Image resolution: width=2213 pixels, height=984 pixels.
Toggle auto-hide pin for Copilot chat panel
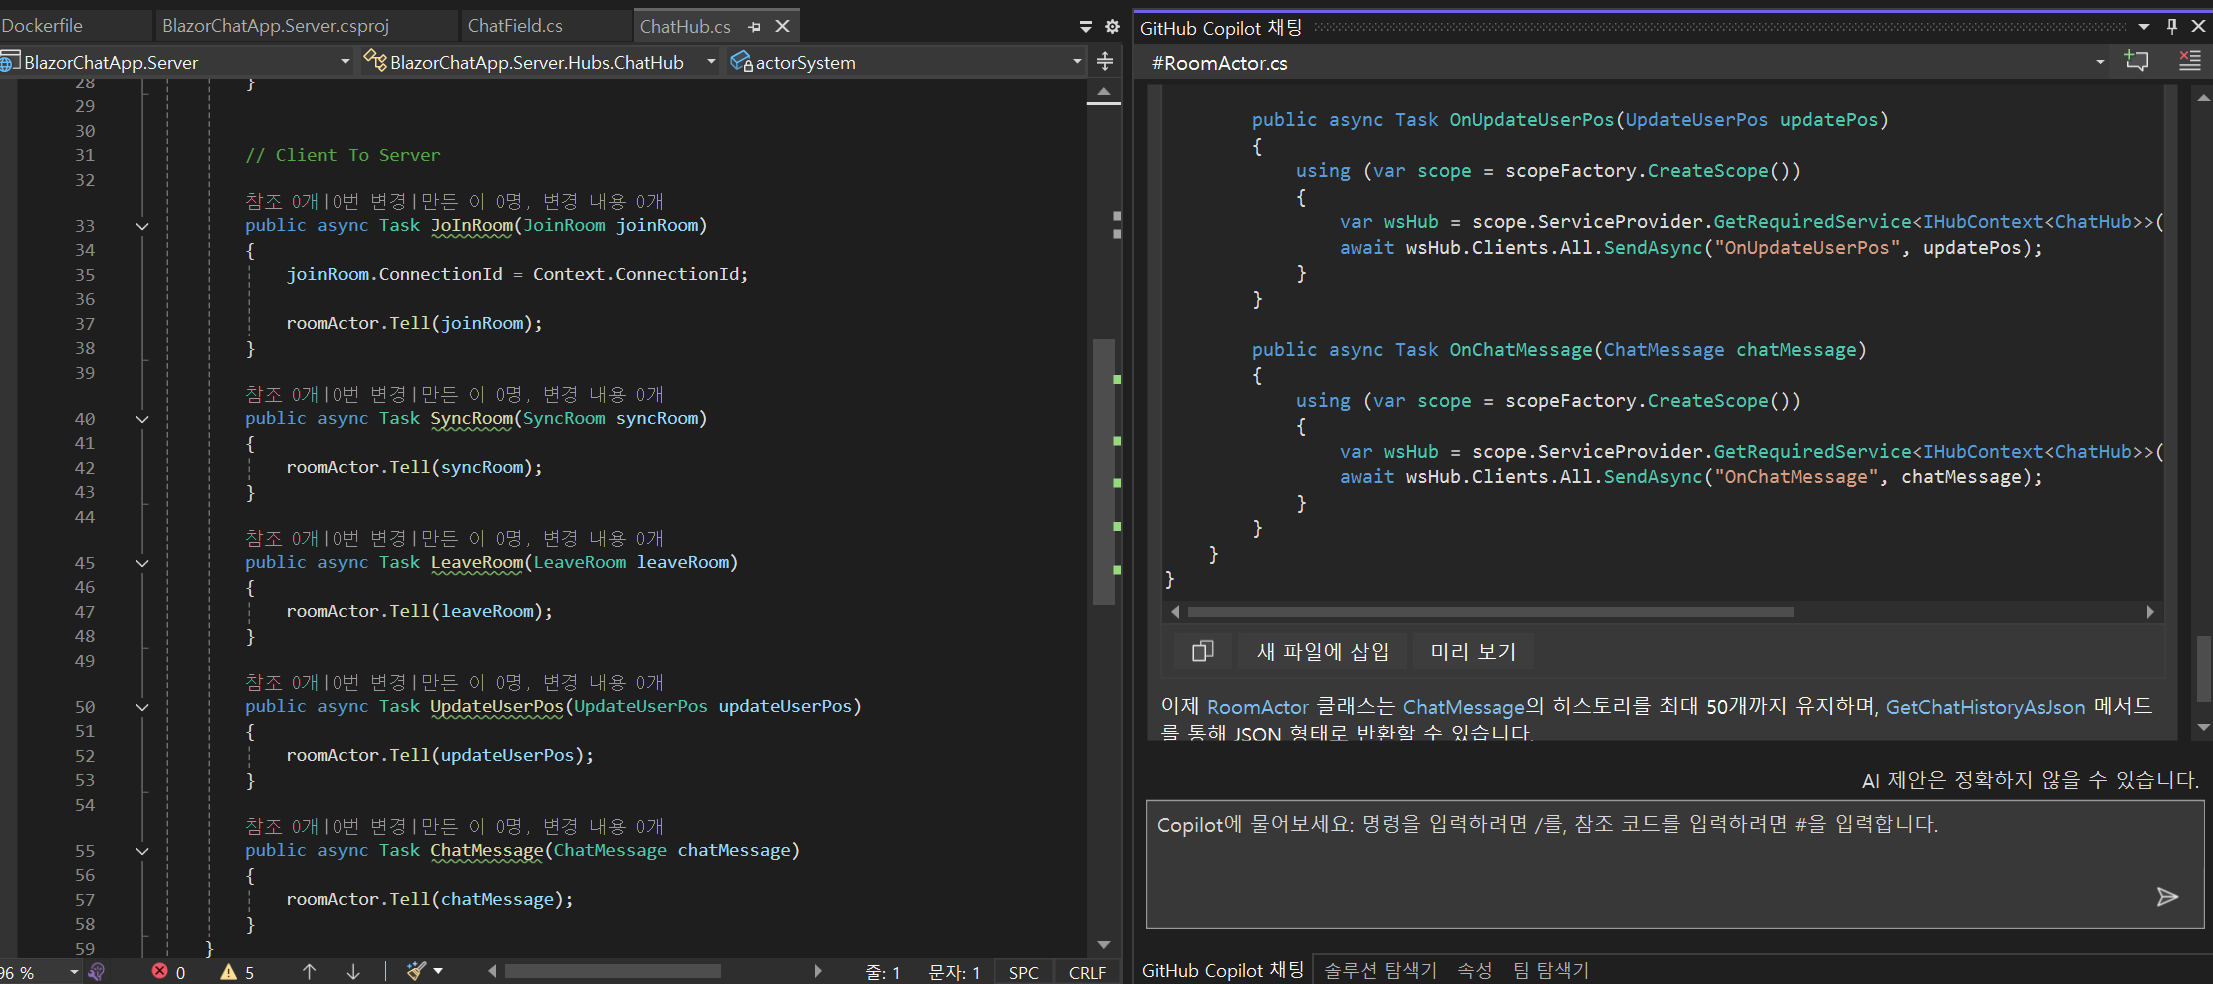(2171, 27)
